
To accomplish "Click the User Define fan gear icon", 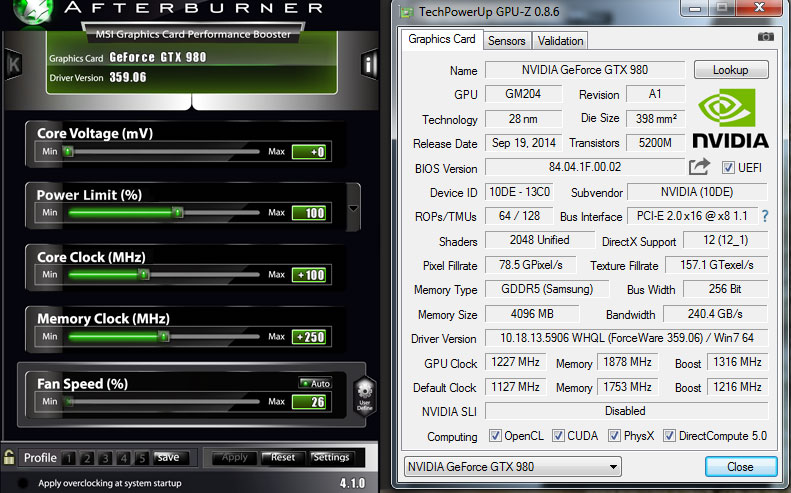I will click(x=365, y=396).
